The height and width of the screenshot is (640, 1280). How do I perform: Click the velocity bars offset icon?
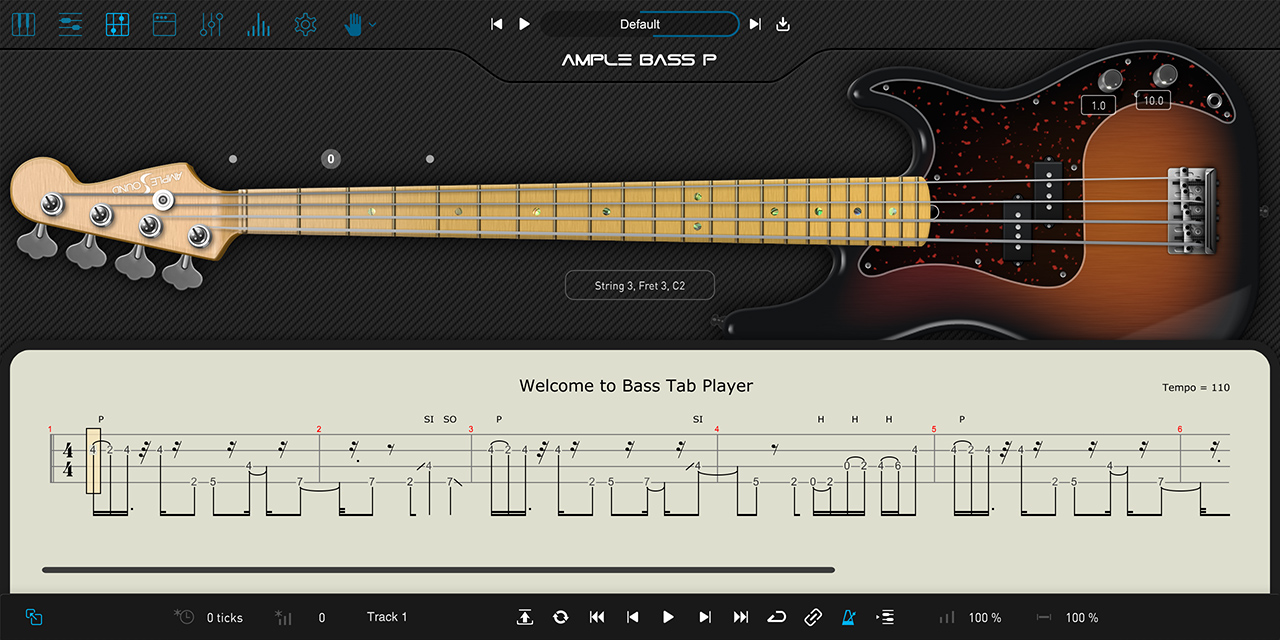point(283,617)
